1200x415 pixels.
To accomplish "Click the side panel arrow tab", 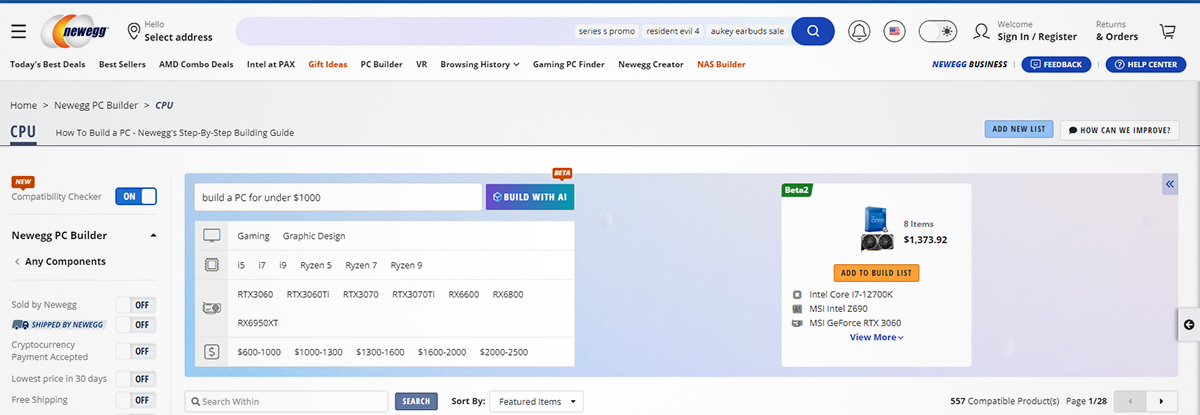I will coord(1189,324).
